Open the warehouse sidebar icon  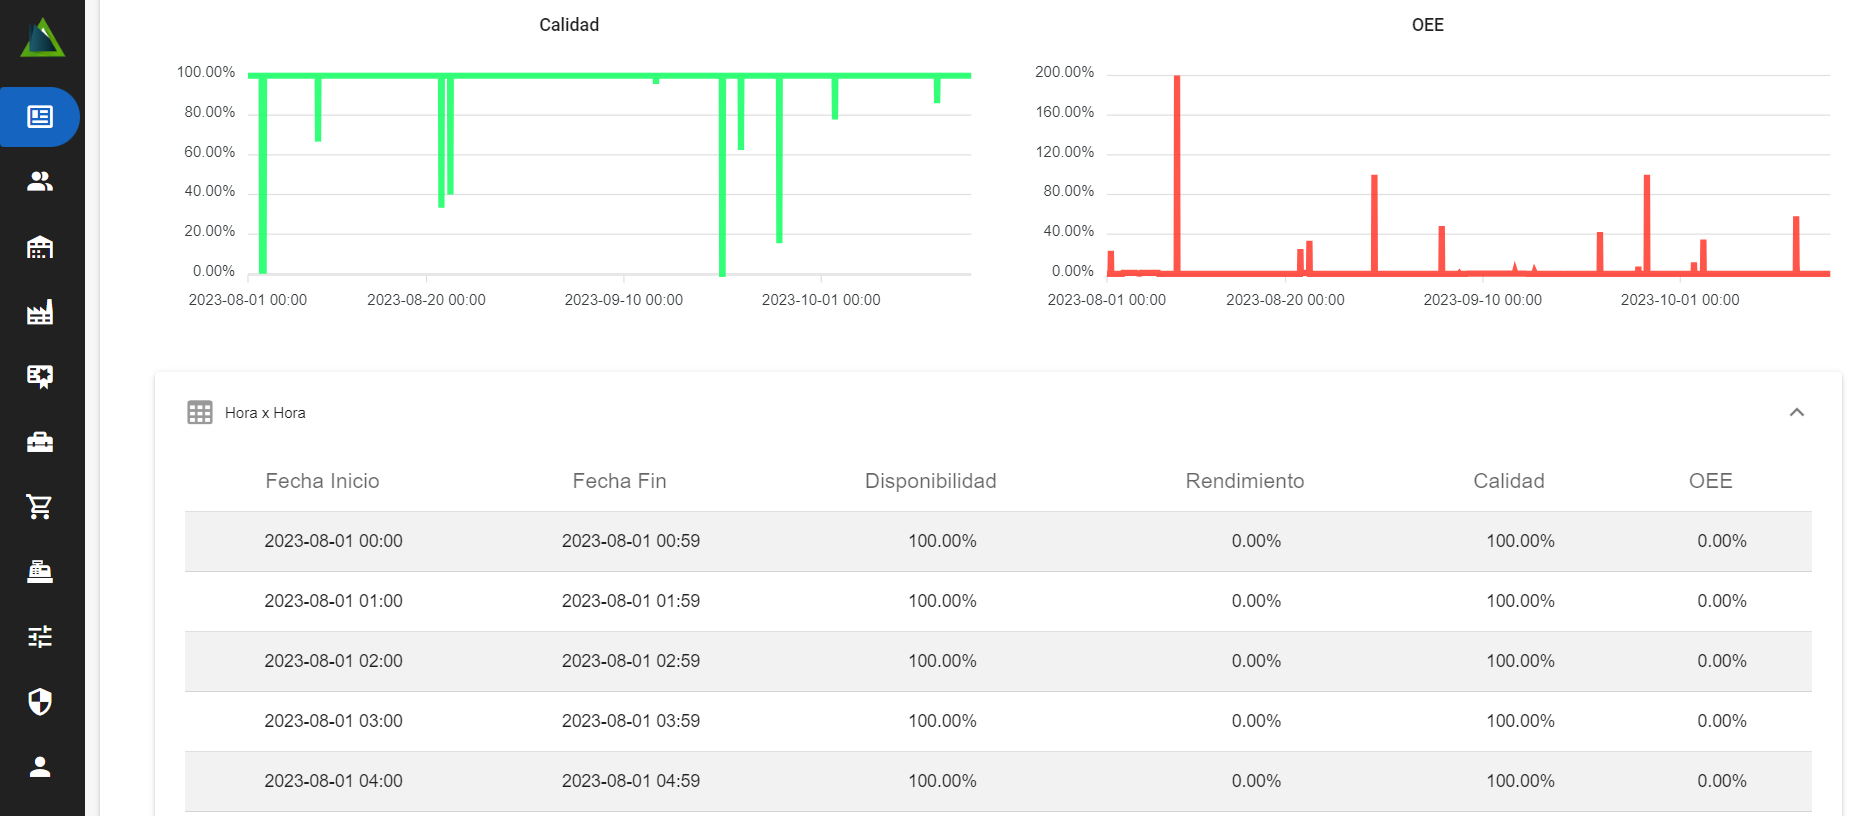coord(40,247)
